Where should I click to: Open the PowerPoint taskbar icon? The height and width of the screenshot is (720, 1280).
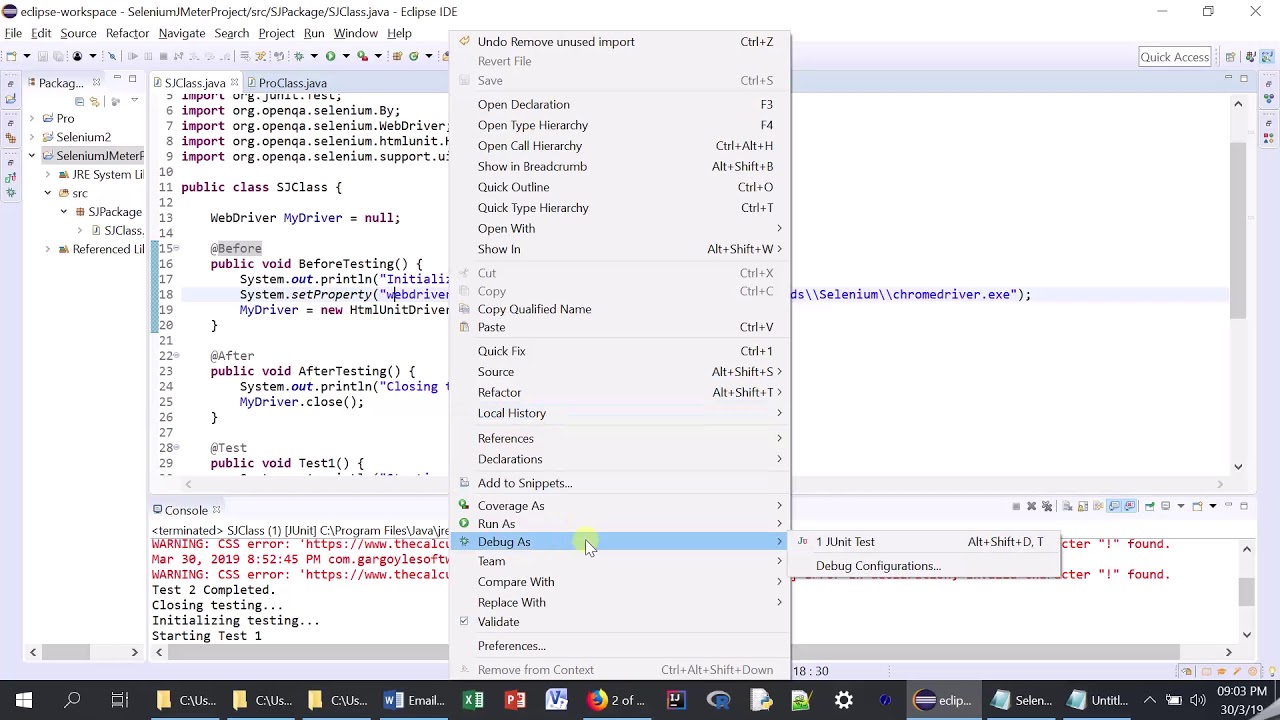(515, 700)
